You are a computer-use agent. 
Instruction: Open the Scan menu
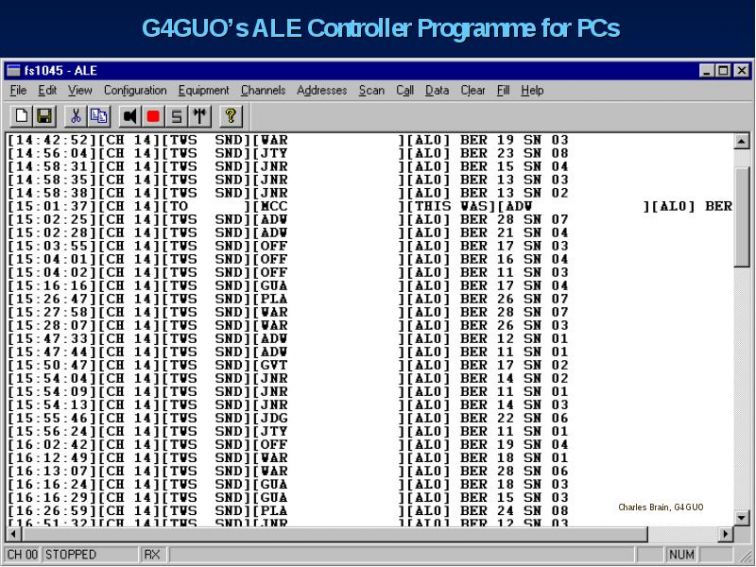[372, 90]
